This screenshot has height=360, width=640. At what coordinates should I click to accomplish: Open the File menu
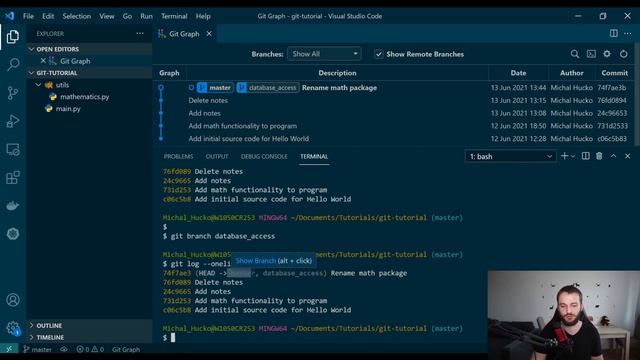[28, 16]
